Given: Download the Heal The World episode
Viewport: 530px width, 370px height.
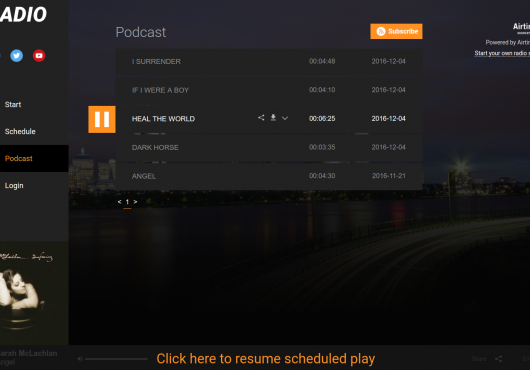Looking at the screenshot, I should 273,118.
